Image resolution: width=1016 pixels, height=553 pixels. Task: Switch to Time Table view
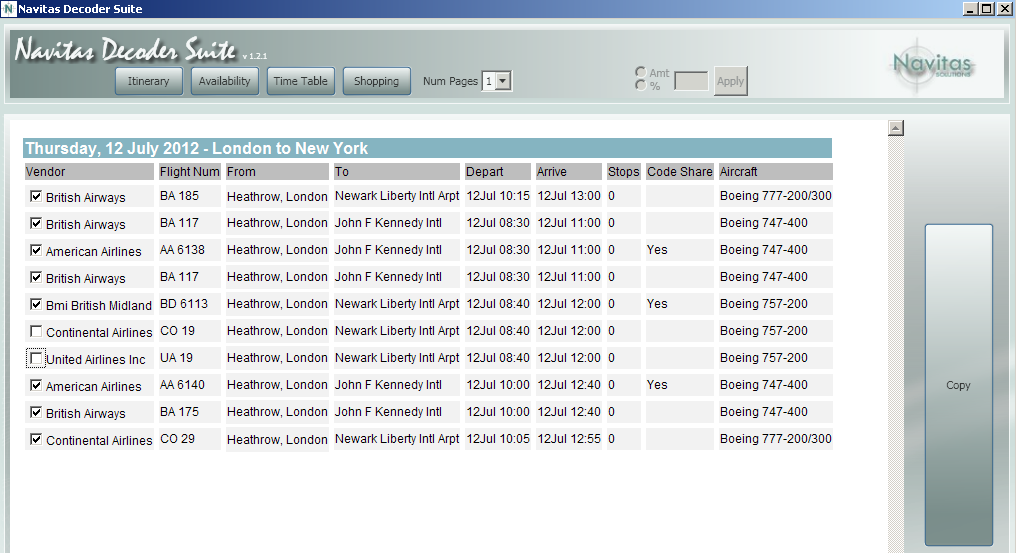[301, 81]
